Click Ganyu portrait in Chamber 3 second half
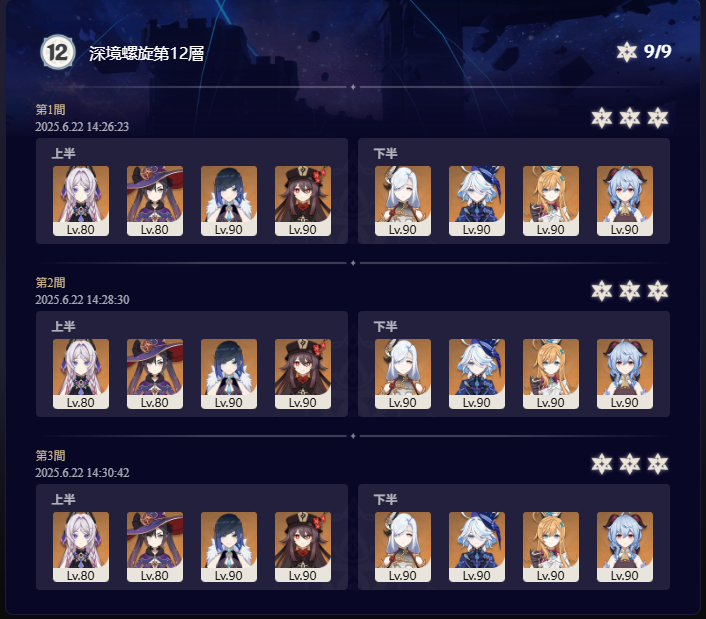 point(625,547)
